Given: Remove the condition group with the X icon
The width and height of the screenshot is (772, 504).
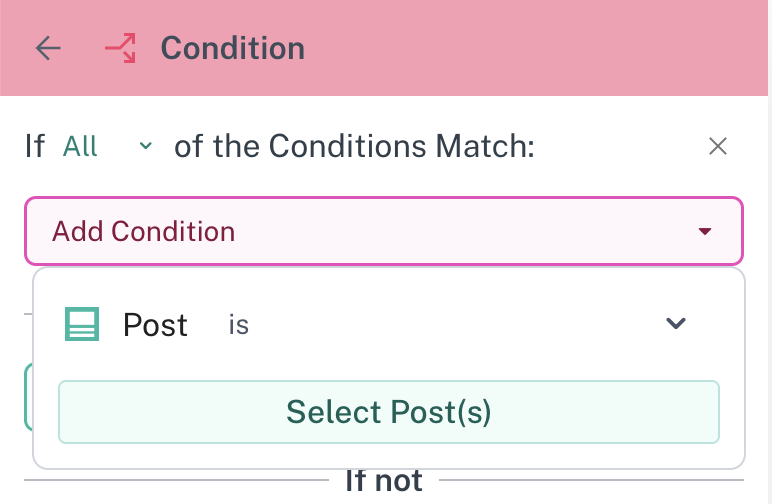Looking at the screenshot, I should point(717,147).
